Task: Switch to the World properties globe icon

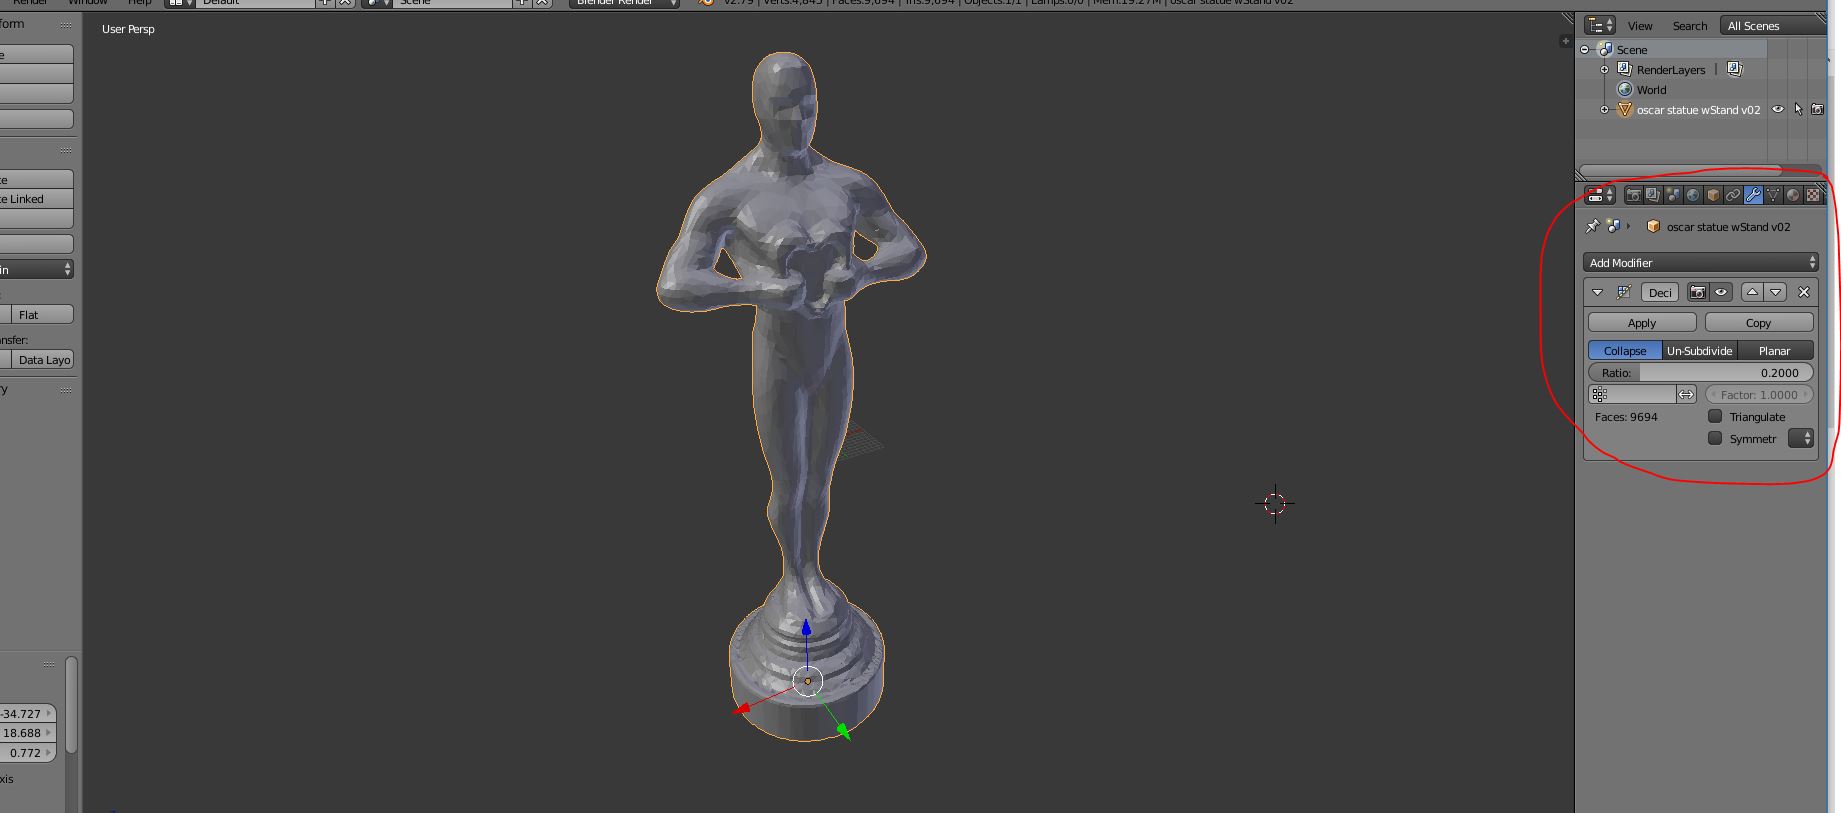Action: pyautogui.click(x=1693, y=195)
